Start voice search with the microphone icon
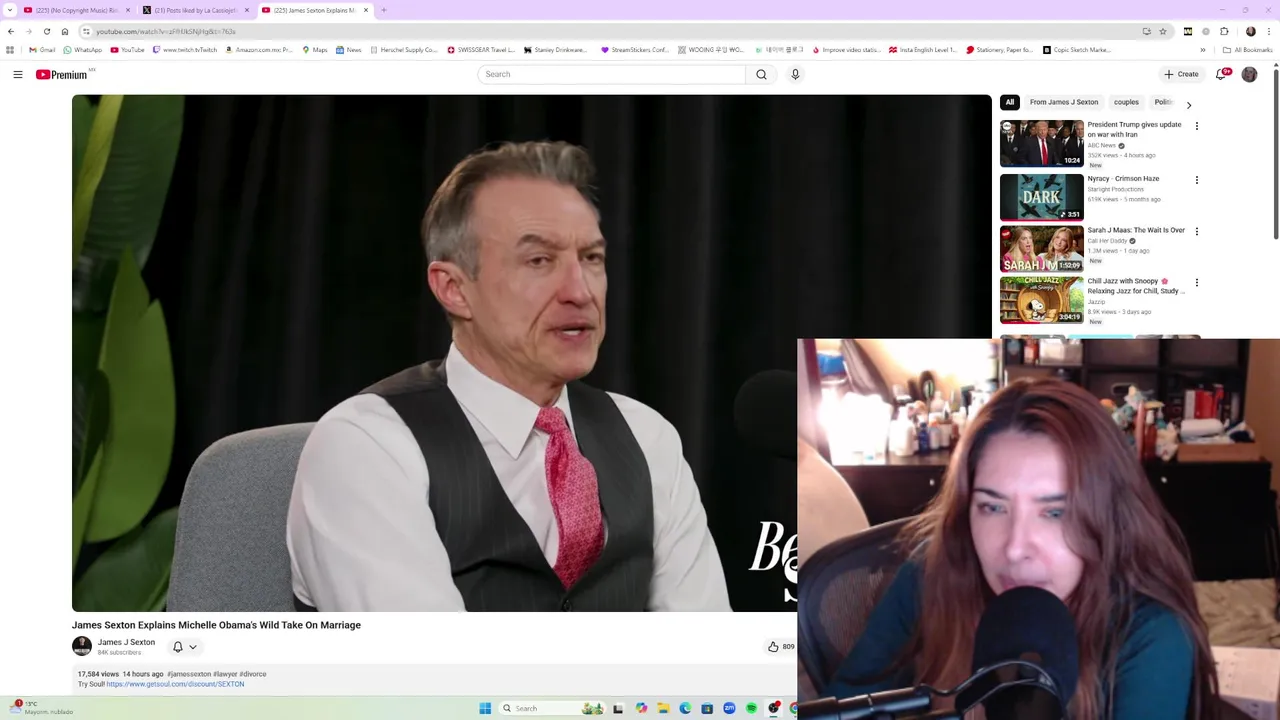 (795, 74)
